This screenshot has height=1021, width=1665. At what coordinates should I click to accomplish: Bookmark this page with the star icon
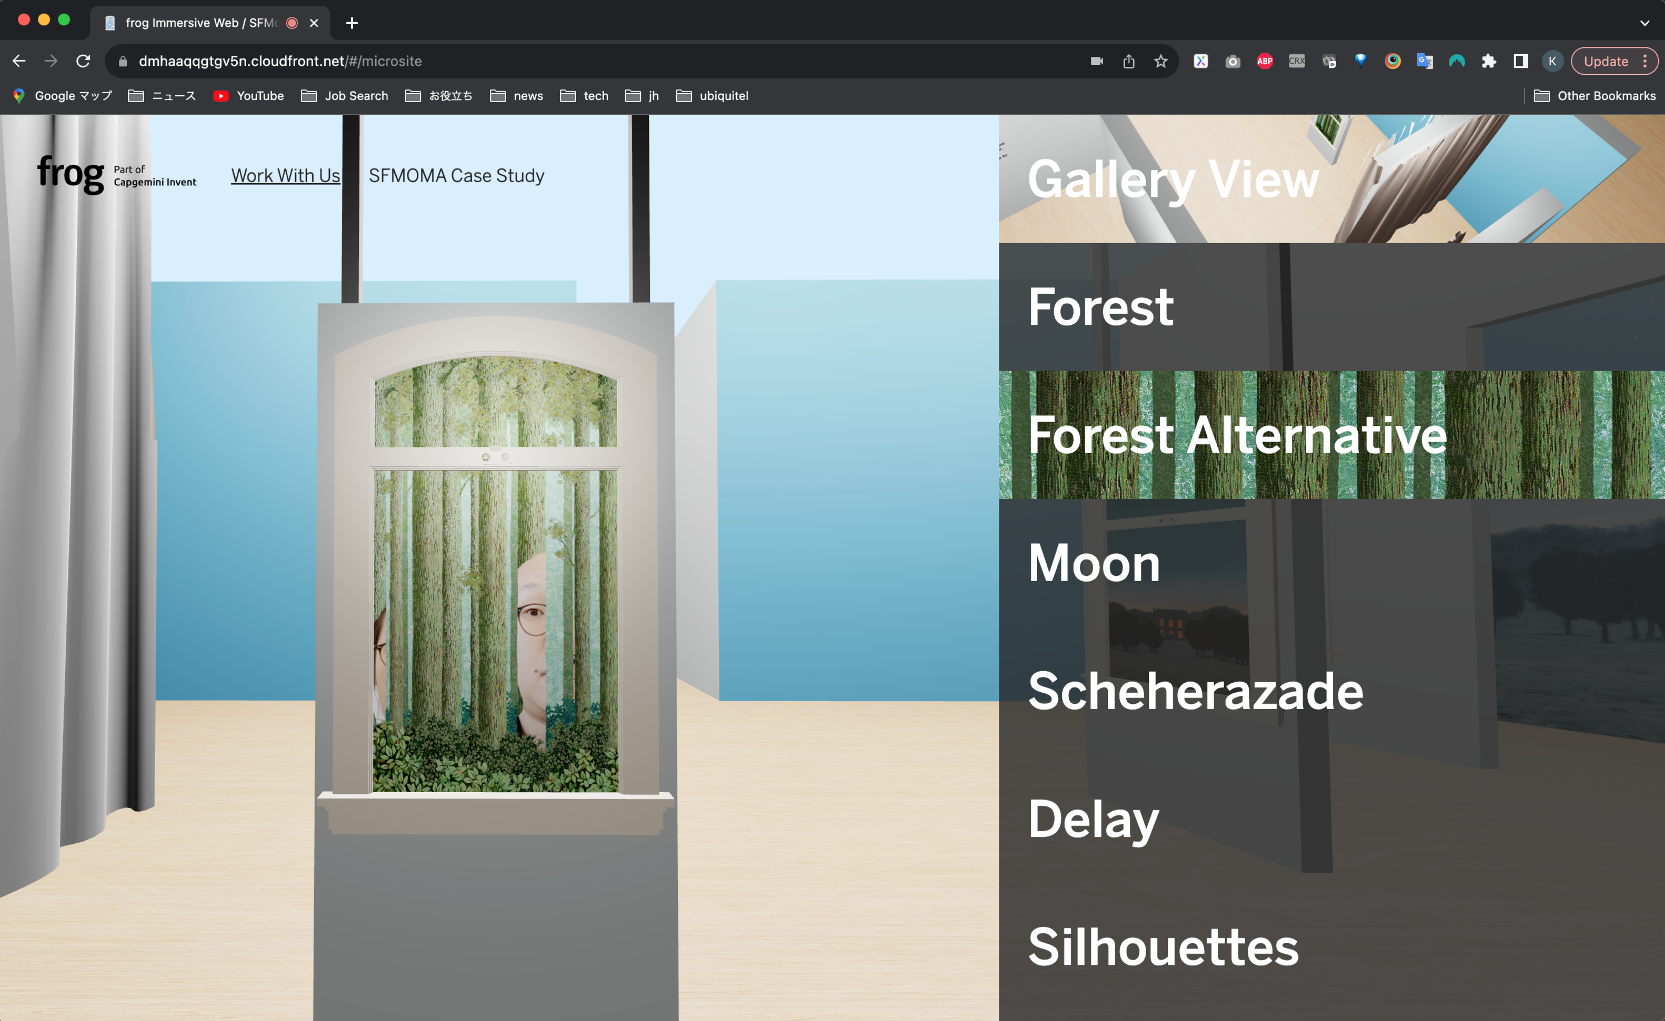(1161, 61)
